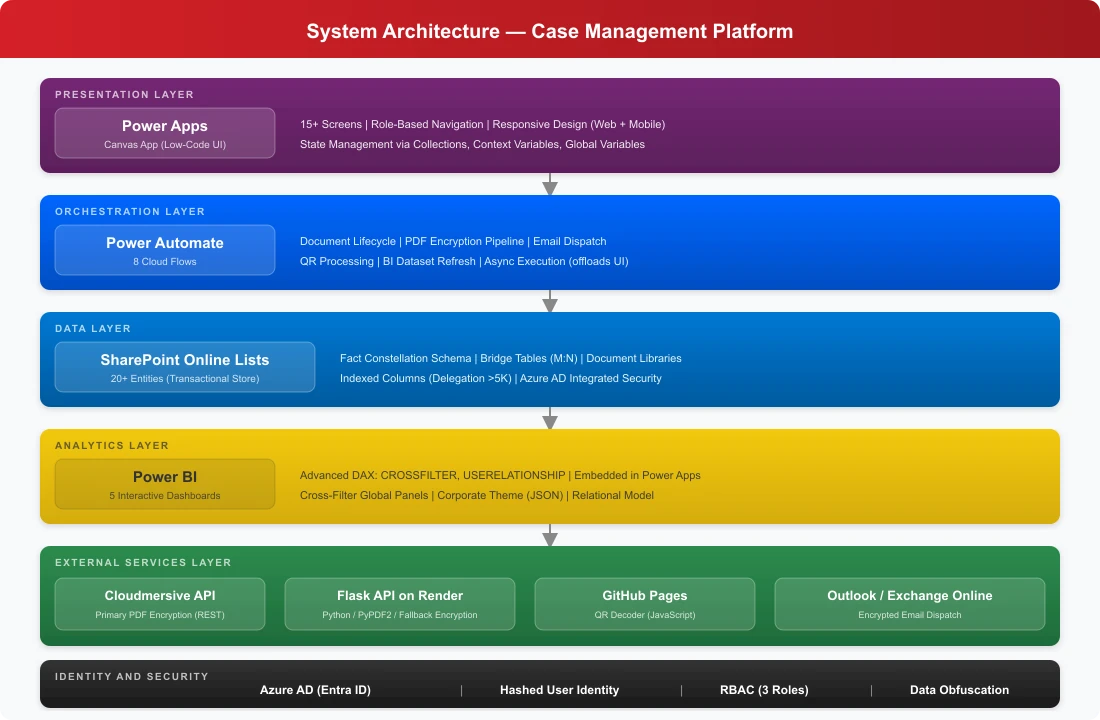
Task: Select the Power Automate box
Action: (x=165, y=251)
